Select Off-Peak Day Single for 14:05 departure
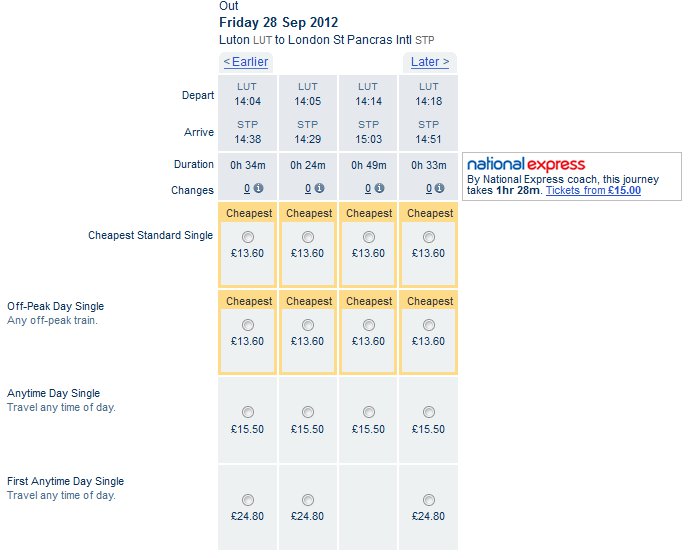This screenshot has height=558, width=694. pos(308,325)
